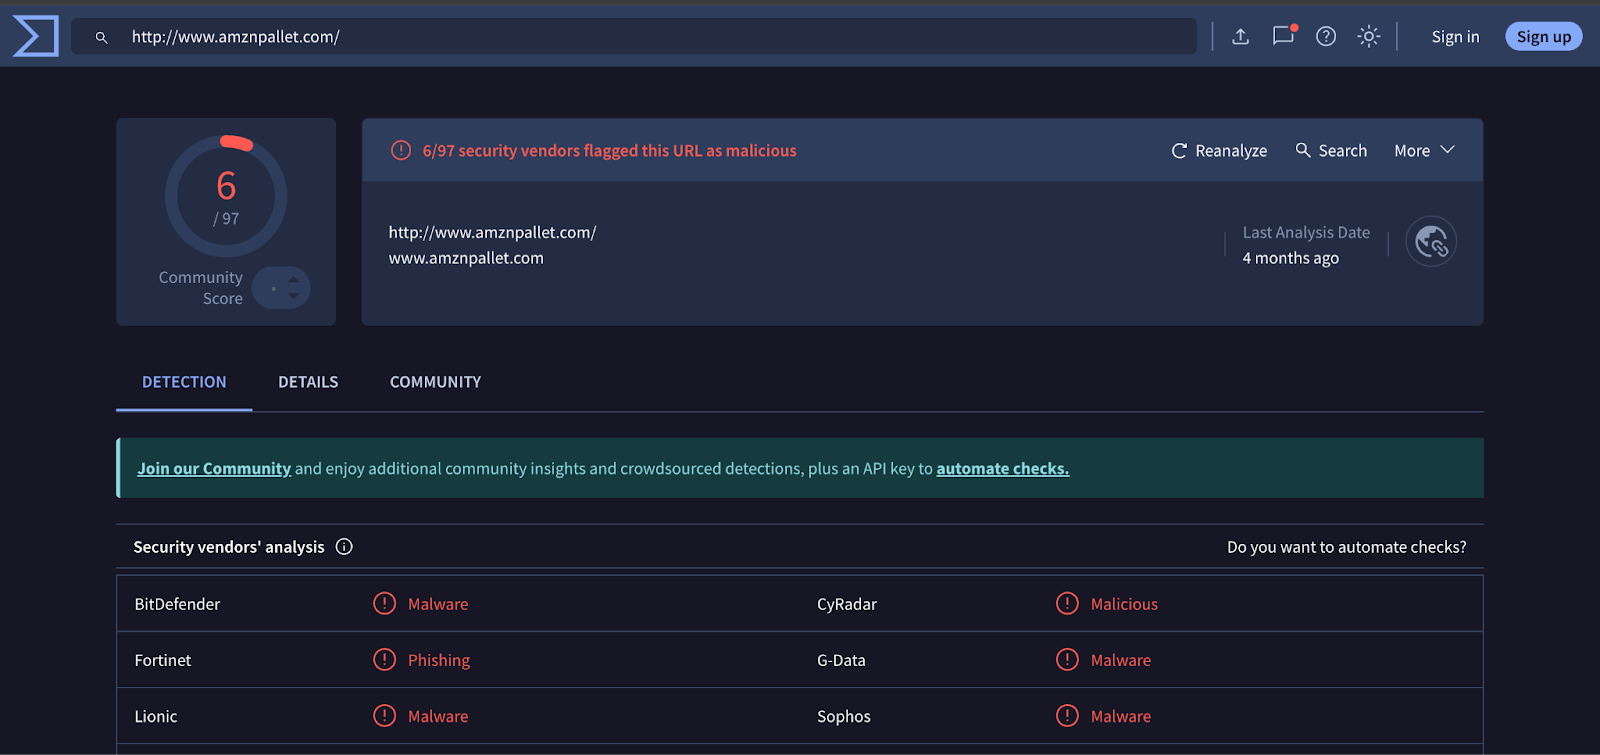The height and width of the screenshot is (755, 1600).
Task: Open the Join our Community link
Action: [214, 468]
